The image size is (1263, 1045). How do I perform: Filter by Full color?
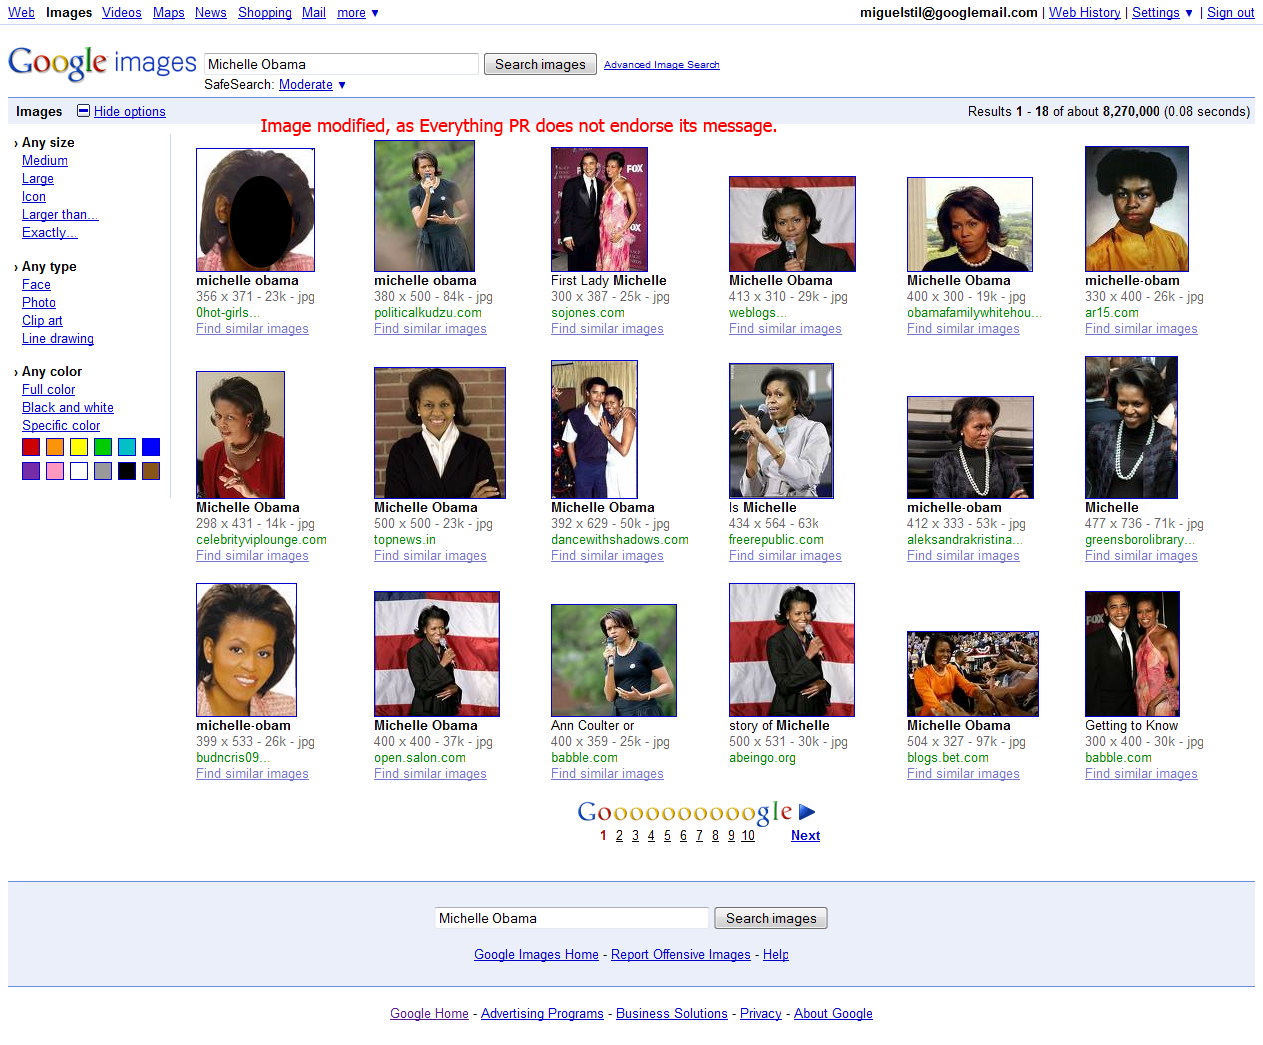48,390
